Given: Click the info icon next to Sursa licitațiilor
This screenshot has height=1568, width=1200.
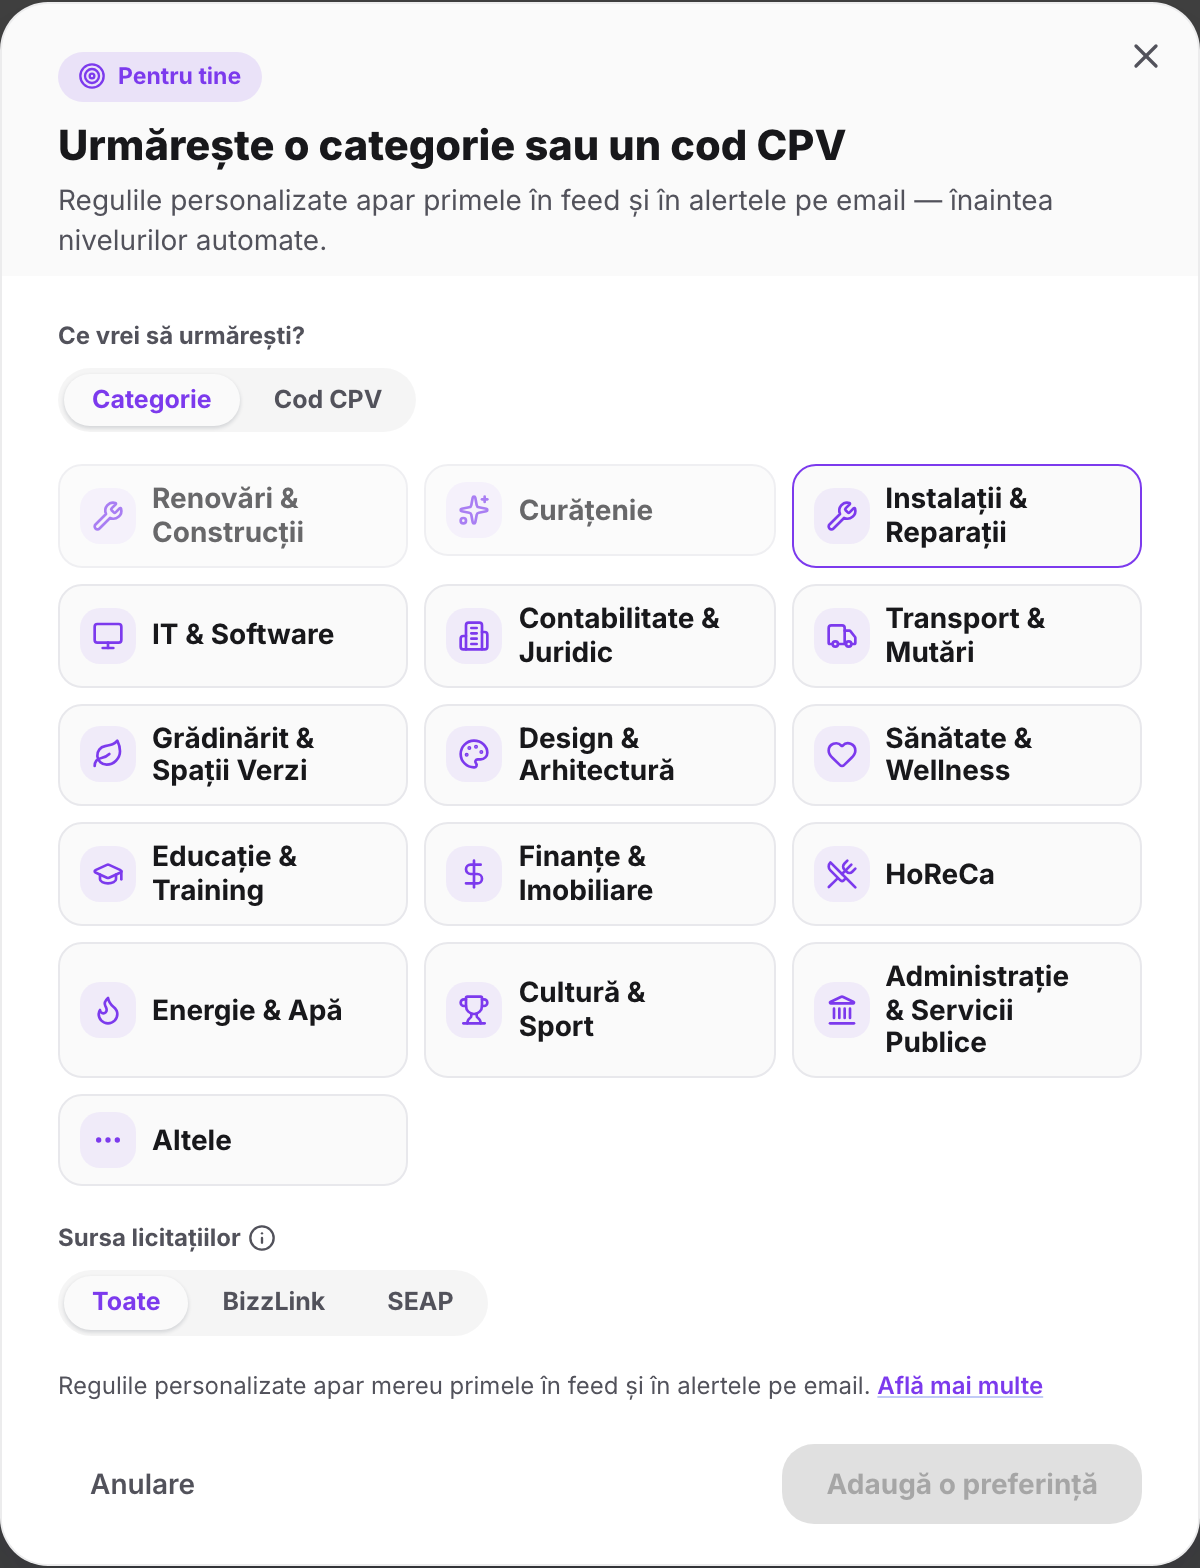Looking at the screenshot, I should point(262,1238).
